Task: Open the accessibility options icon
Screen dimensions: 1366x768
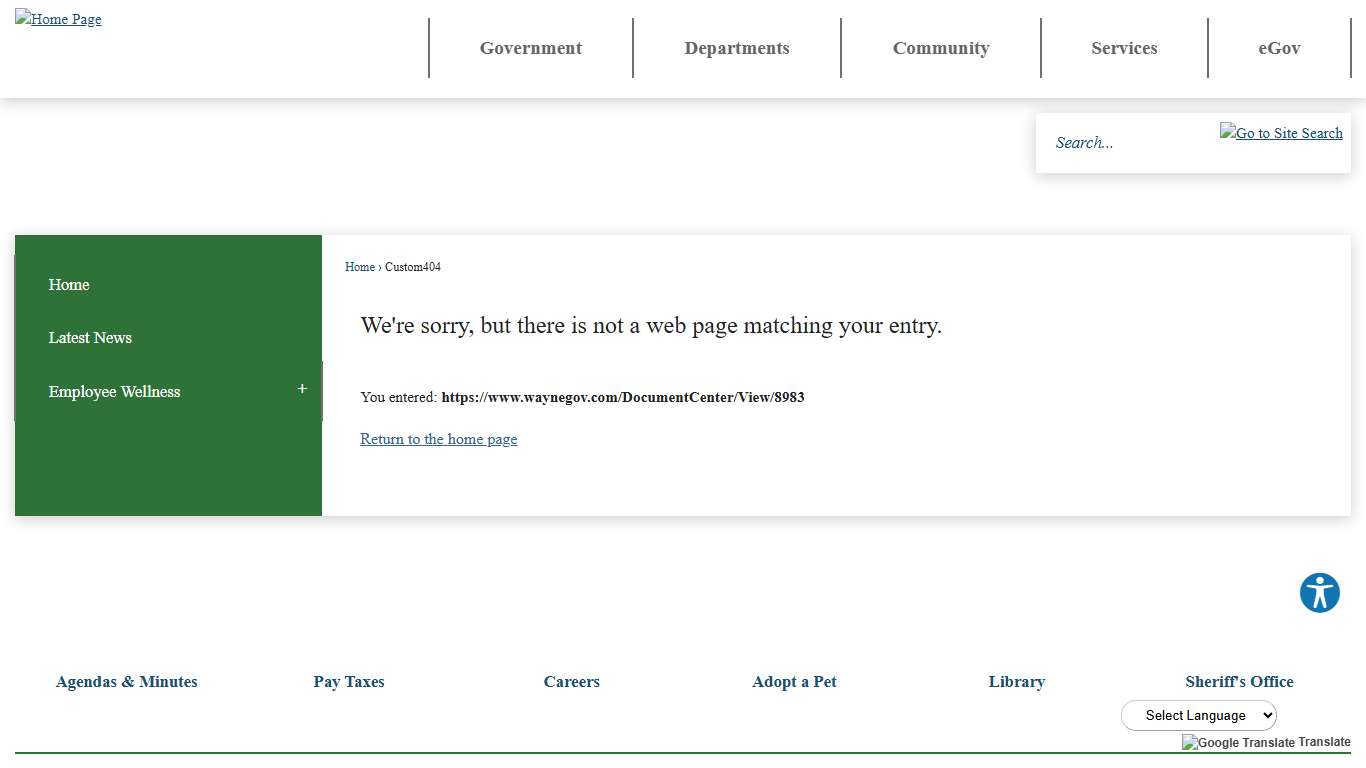Action: pyautogui.click(x=1319, y=593)
